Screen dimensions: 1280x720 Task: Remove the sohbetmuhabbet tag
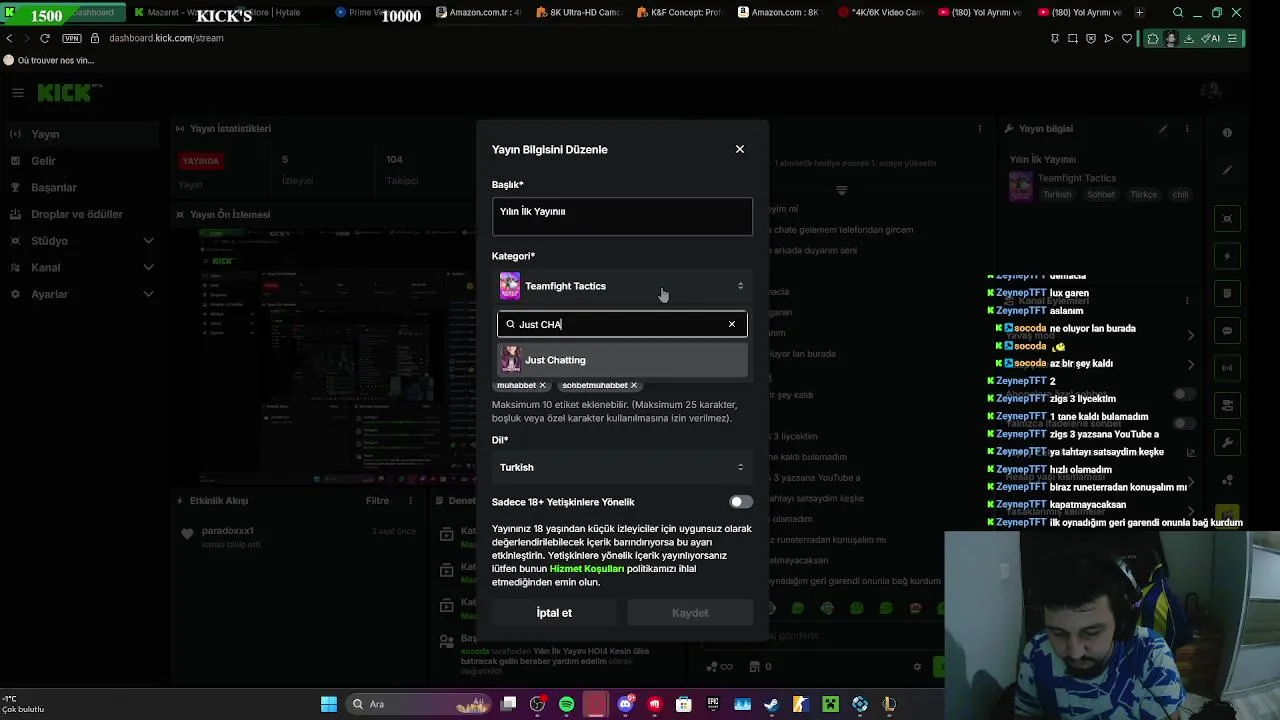click(634, 385)
